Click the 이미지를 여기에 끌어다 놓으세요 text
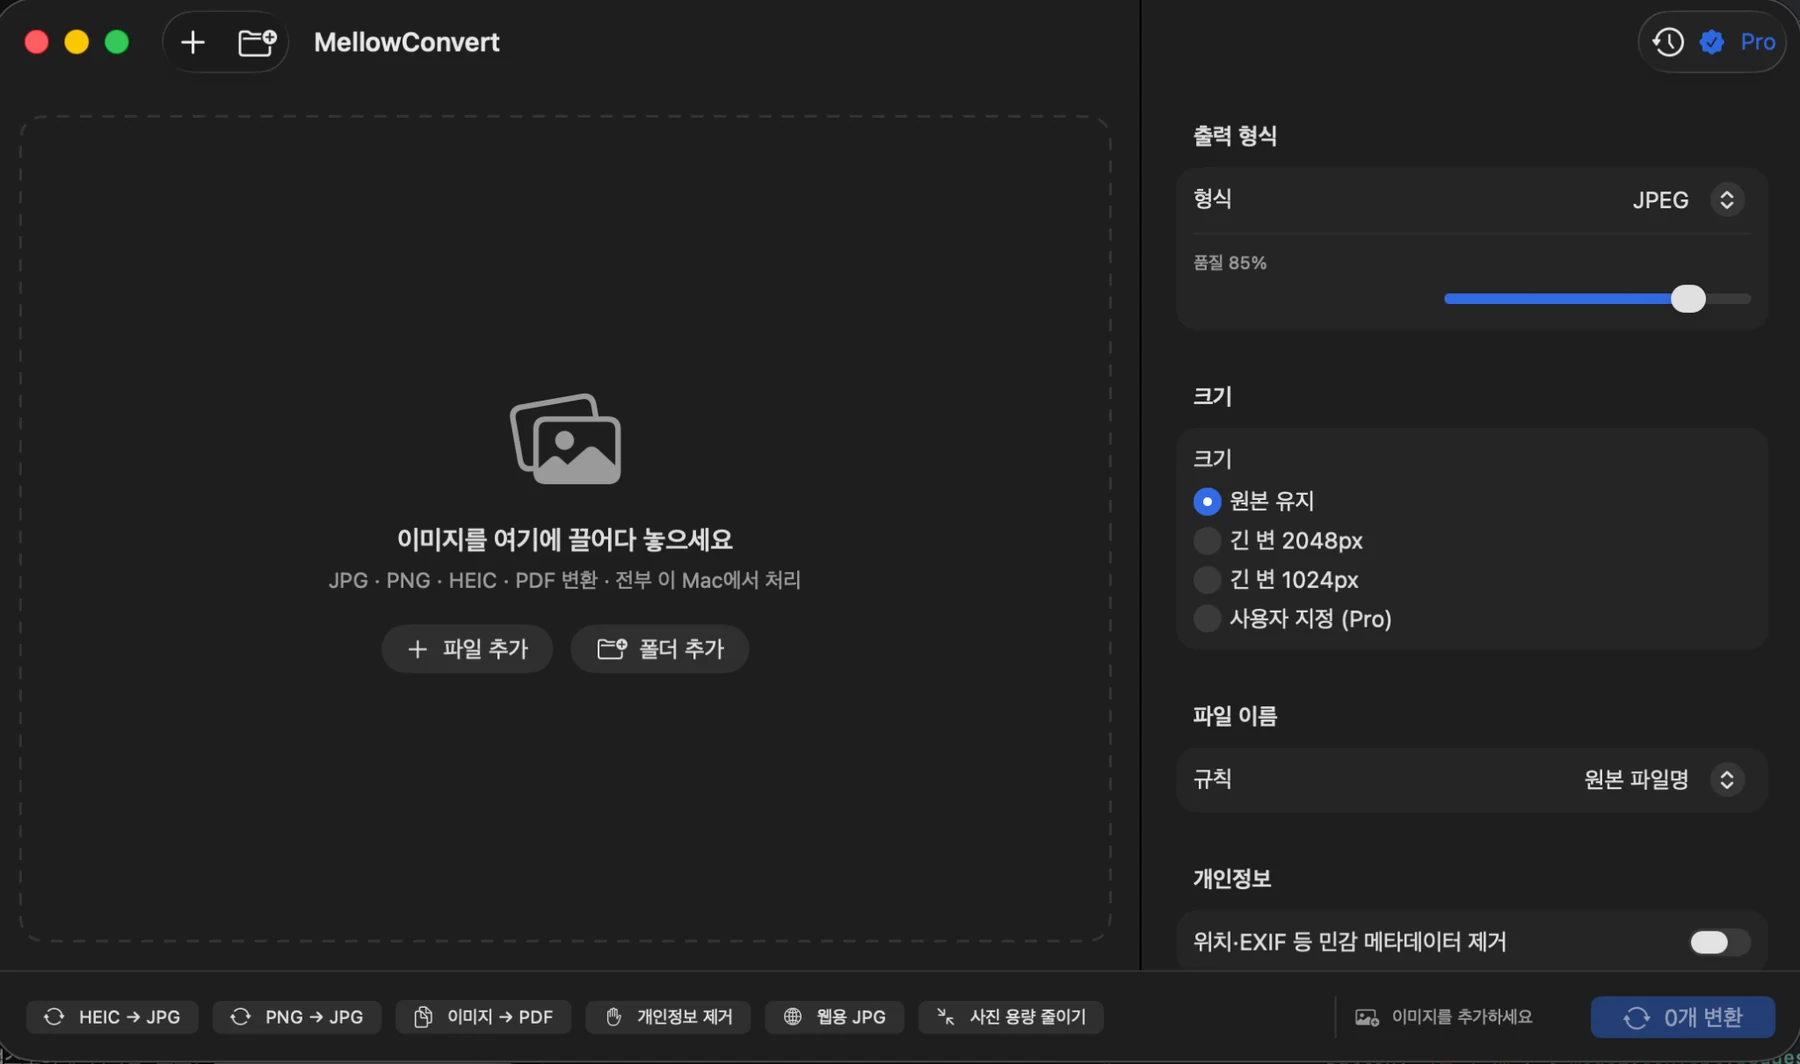This screenshot has height=1064, width=1800. pyautogui.click(x=565, y=540)
